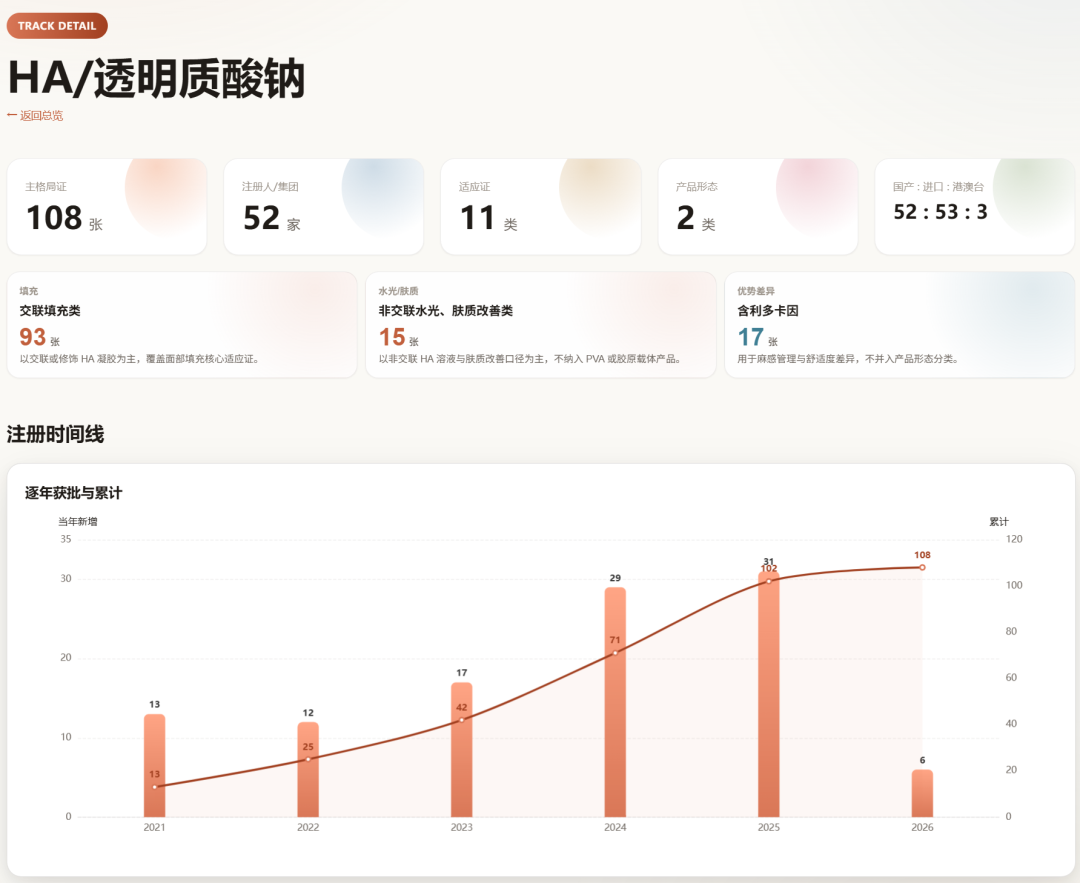1080x883 pixels.
Task: Click the HA/透明质酸钠 page title
Action: point(156,79)
